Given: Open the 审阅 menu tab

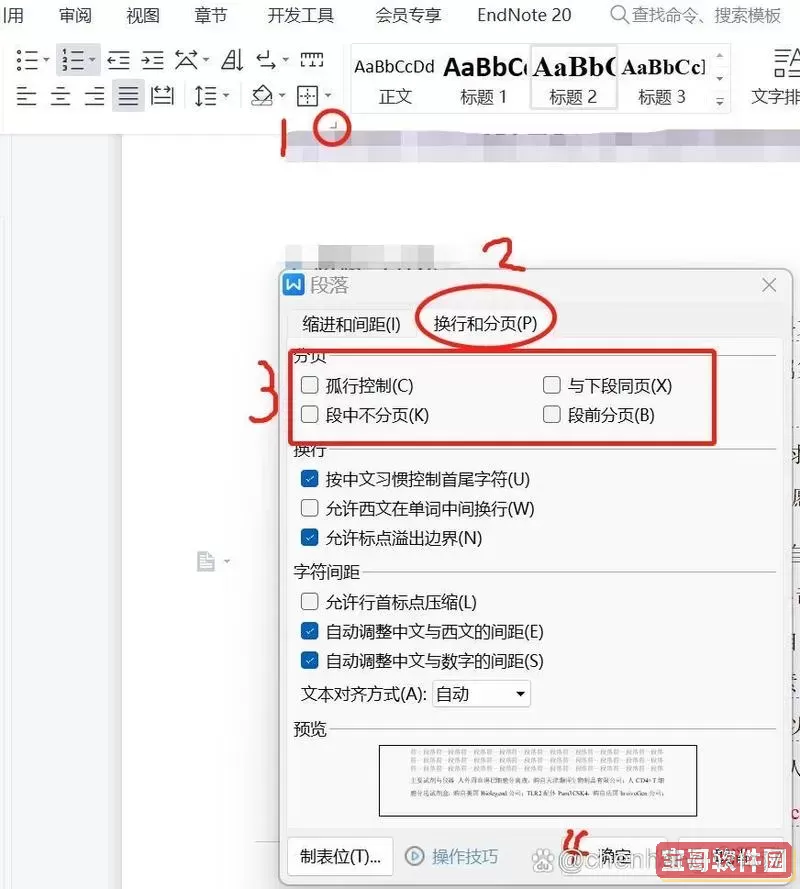Looking at the screenshot, I should tap(75, 15).
